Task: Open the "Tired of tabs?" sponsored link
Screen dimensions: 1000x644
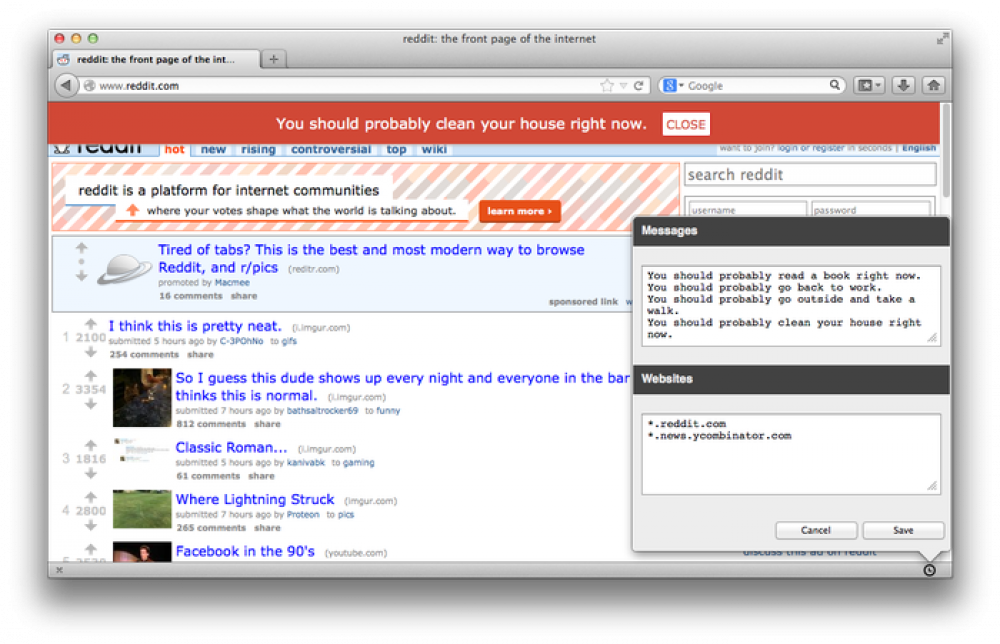Action: coord(371,258)
